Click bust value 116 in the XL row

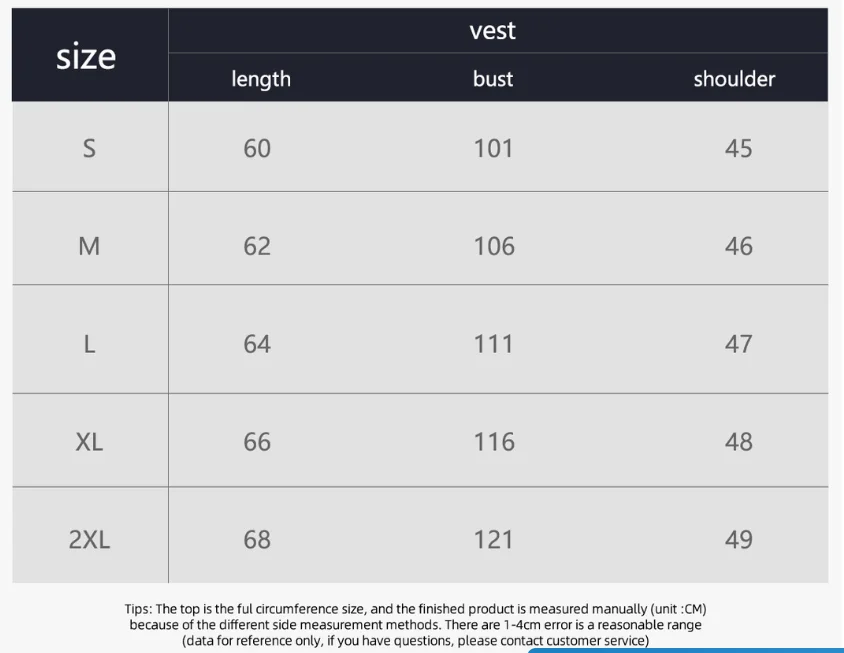(494, 442)
